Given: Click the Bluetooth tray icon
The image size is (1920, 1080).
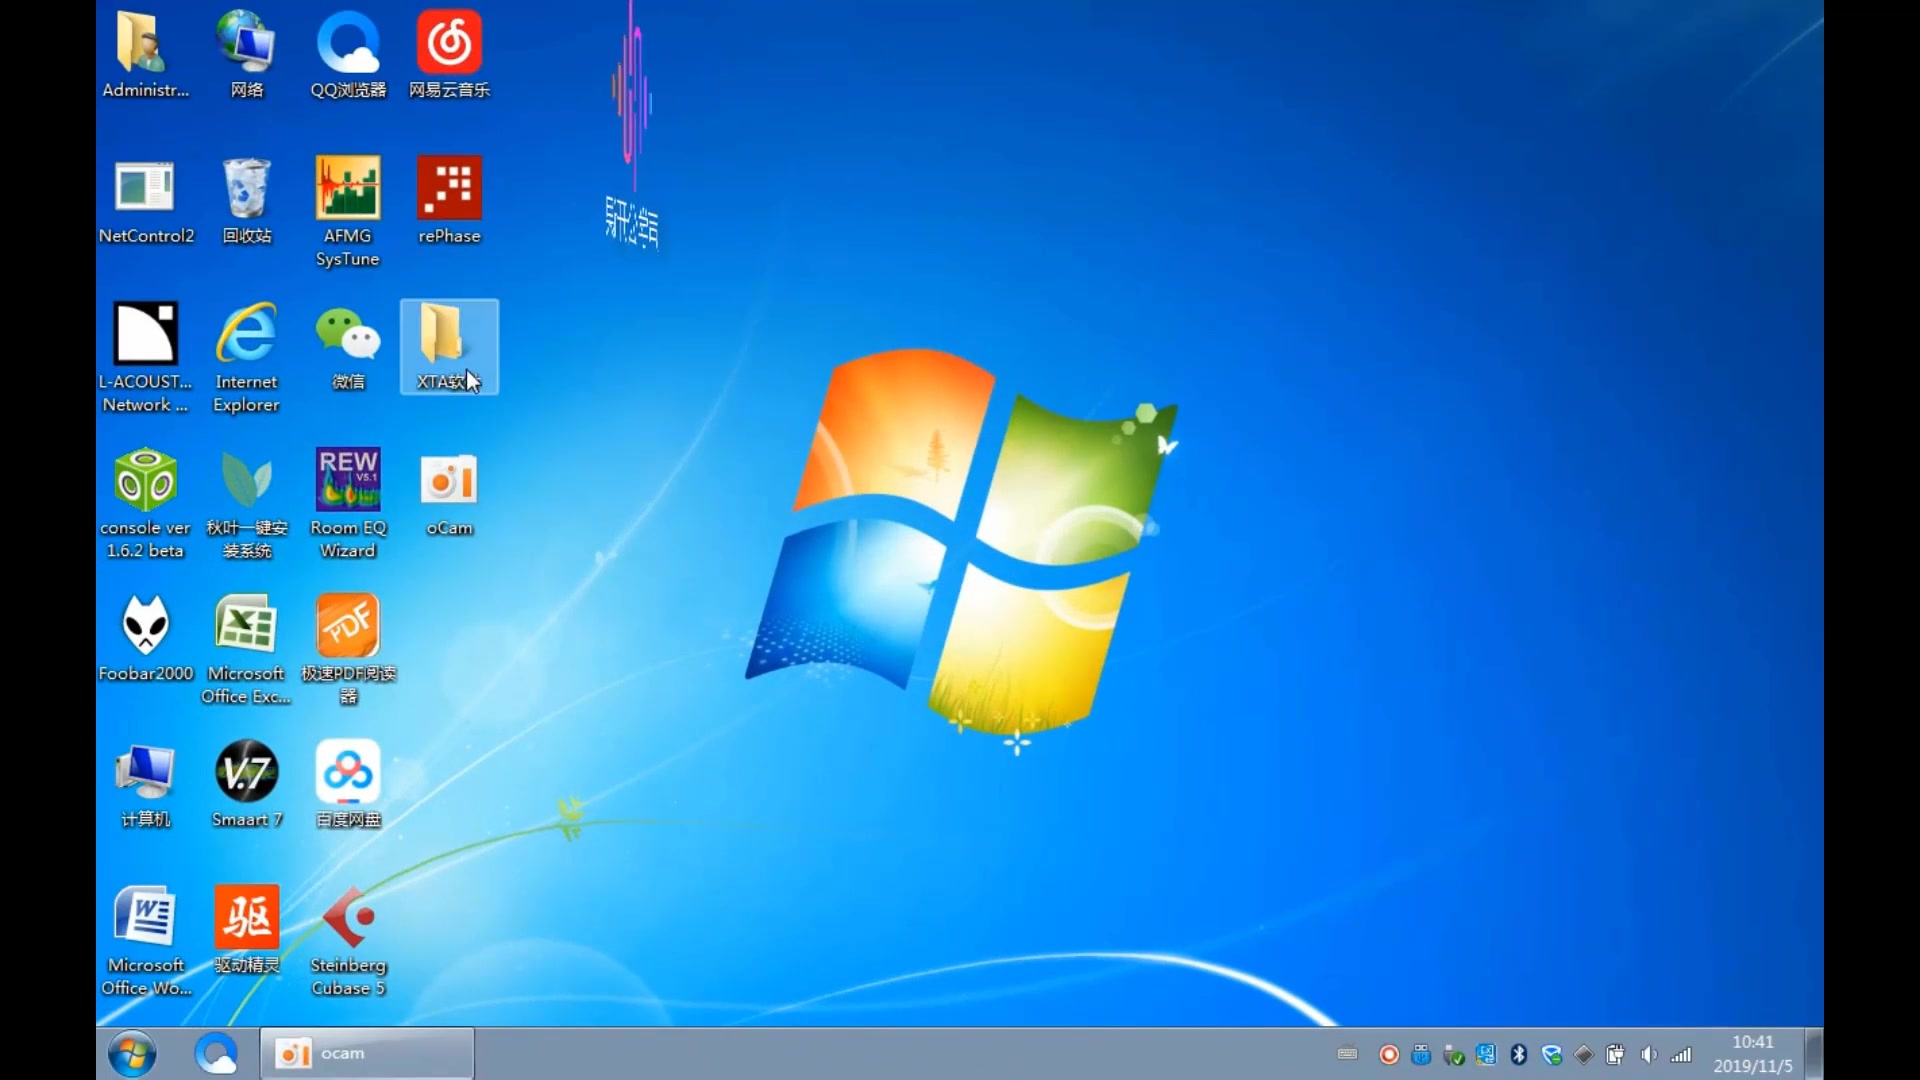Looking at the screenshot, I should point(1519,1055).
